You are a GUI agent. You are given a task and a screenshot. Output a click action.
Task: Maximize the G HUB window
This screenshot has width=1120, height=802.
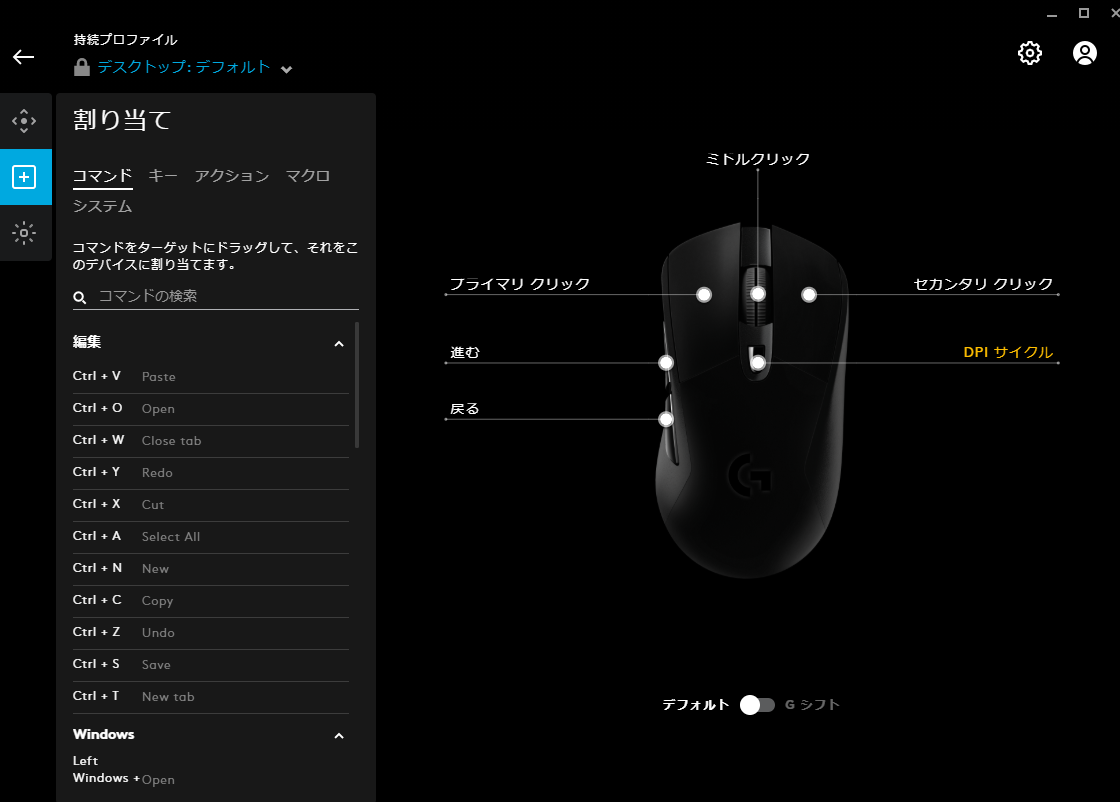(x=1084, y=13)
